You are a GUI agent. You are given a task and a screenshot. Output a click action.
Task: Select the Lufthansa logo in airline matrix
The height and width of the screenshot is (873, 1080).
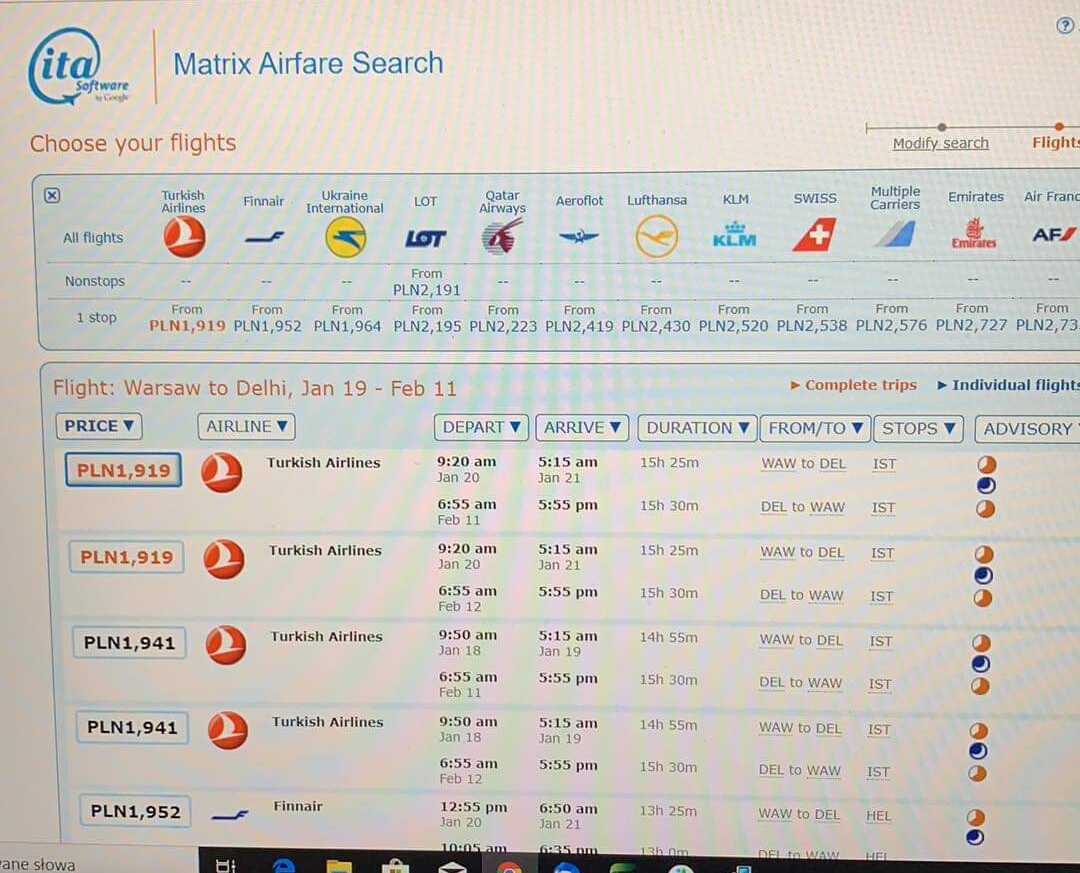(656, 236)
